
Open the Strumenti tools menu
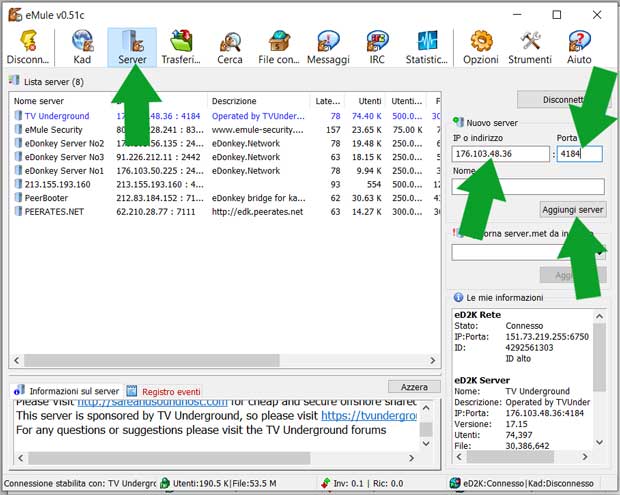[x=530, y=47]
